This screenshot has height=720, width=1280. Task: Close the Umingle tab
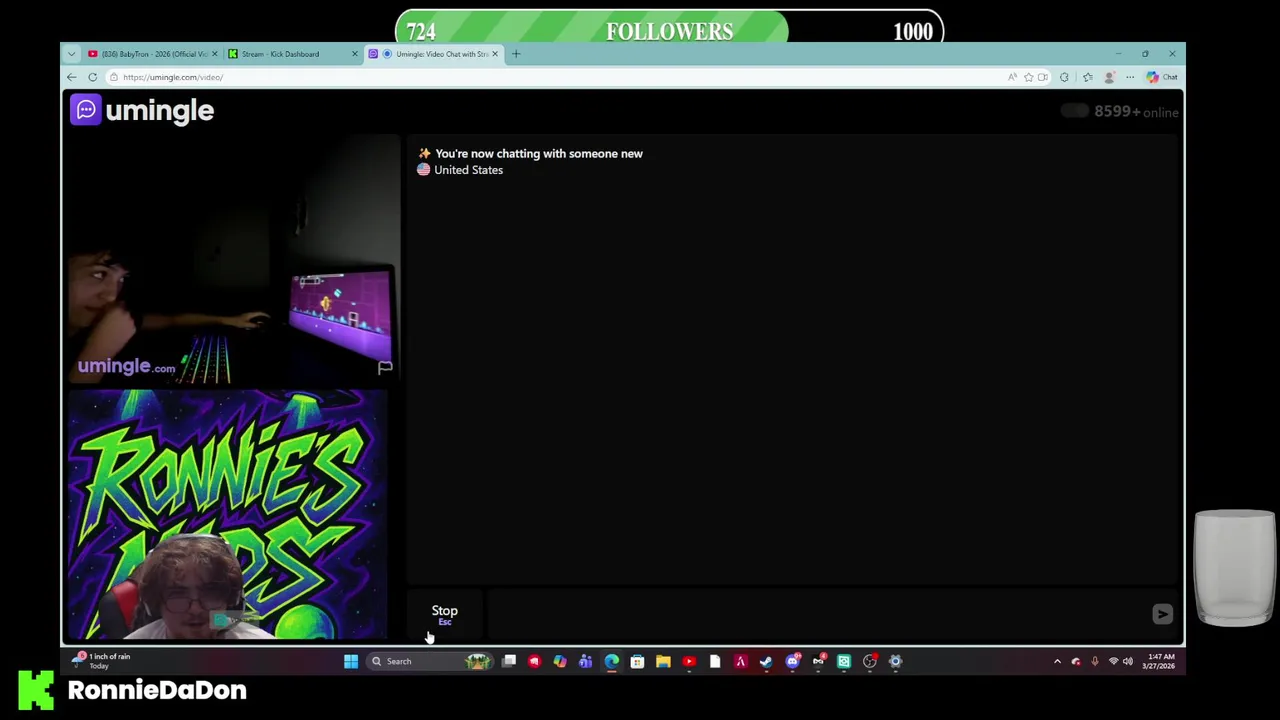(x=494, y=54)
